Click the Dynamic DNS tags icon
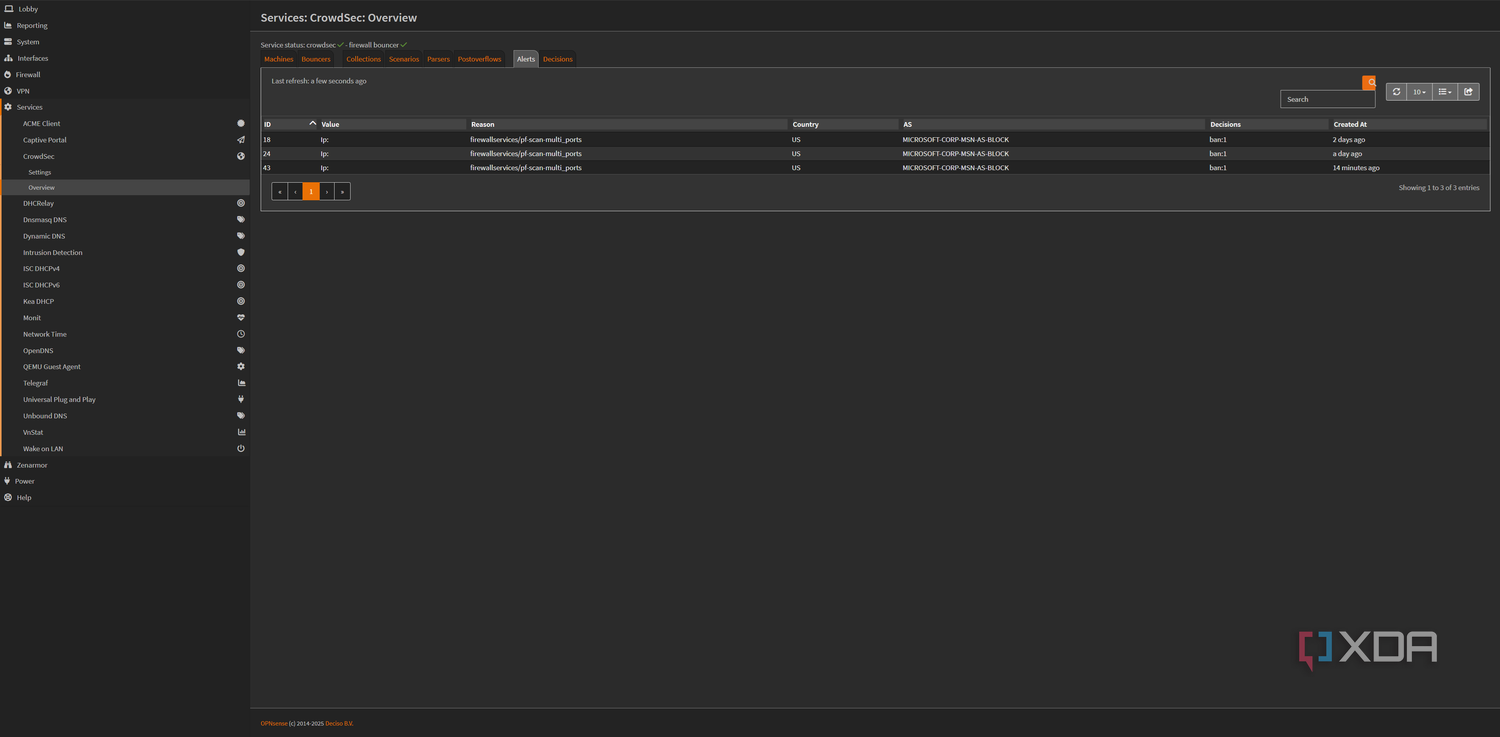This screenshot has height=737, width=1500. 241,236
